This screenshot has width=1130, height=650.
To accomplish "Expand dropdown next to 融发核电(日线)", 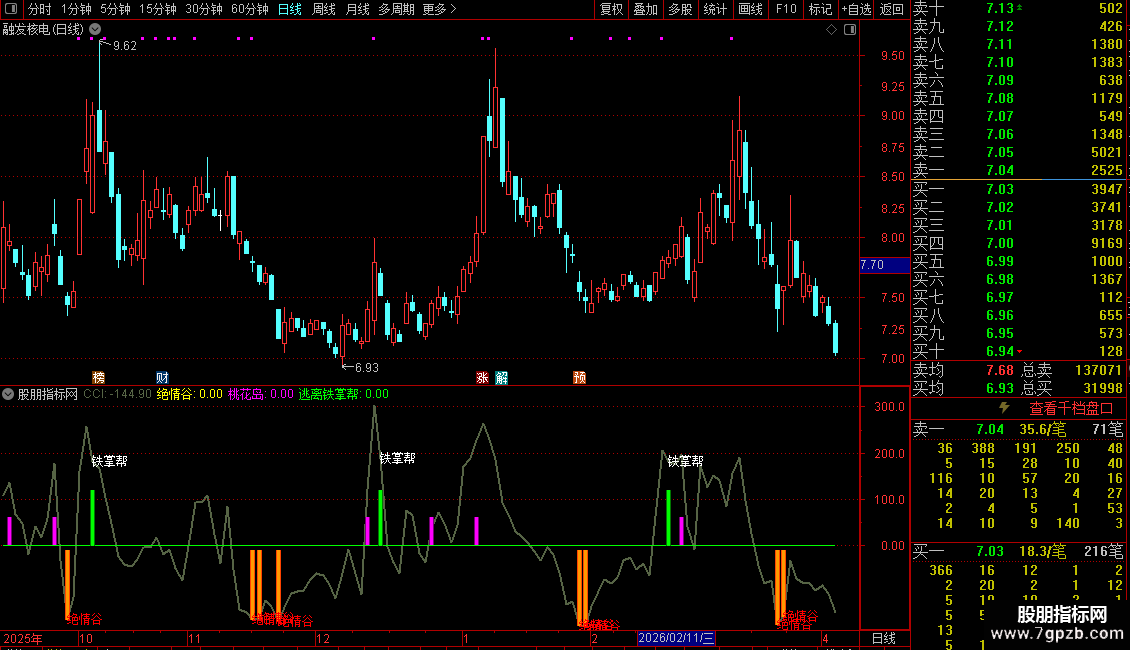I will tap(95, 30).
